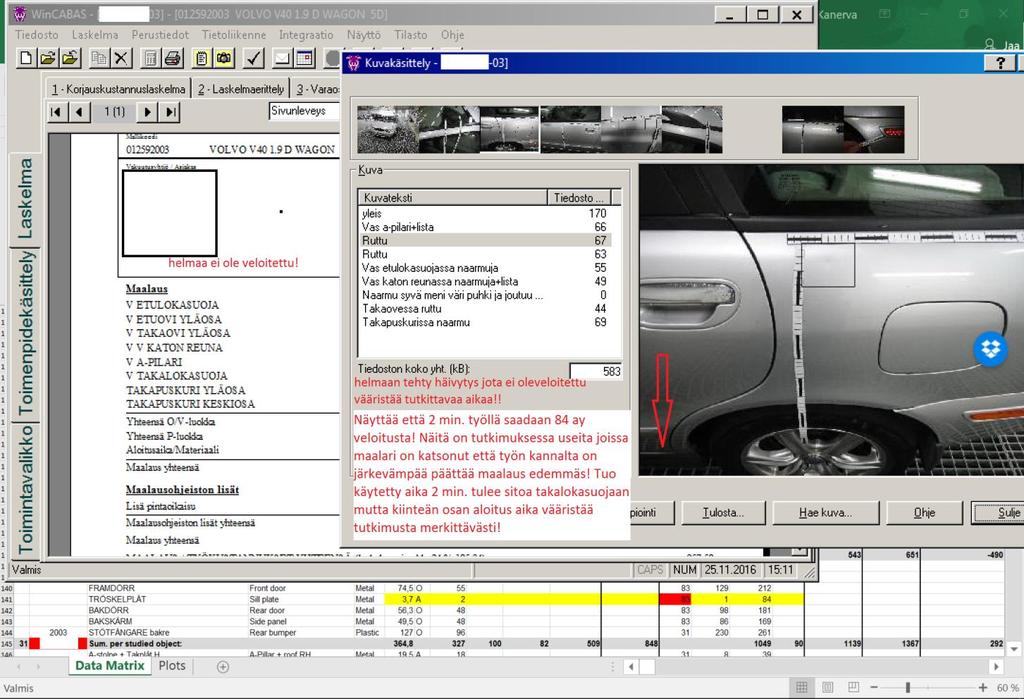Click the Hae kuva... button
Image resolution: width=1024 pixels, height=699 pixels.
coord(825,513)
